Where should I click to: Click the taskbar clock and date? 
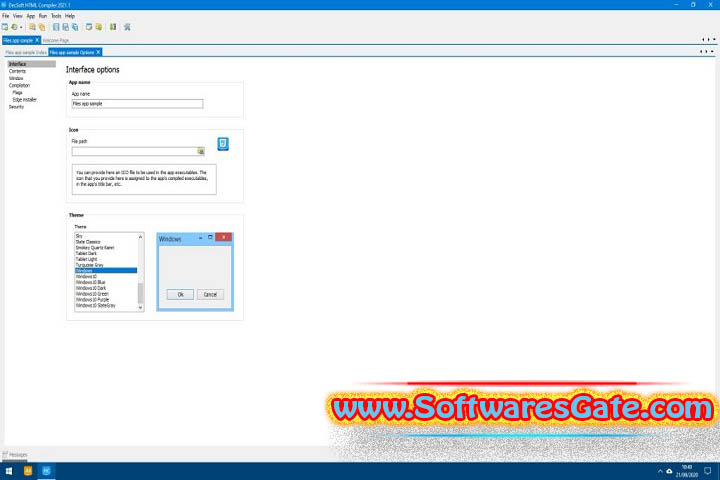[687, 471]
